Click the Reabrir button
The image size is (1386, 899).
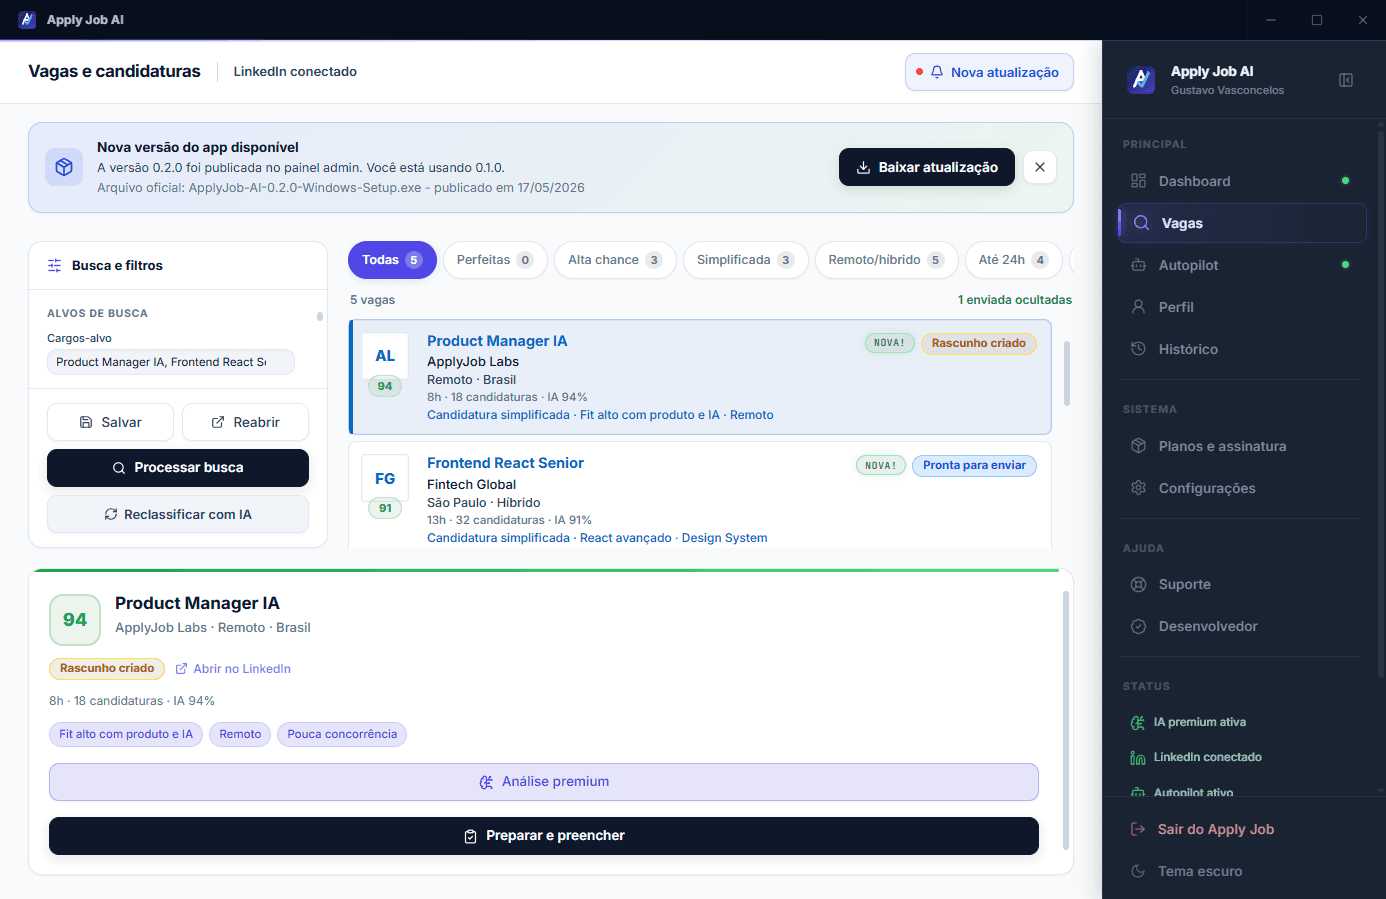(x=245, y=422)
